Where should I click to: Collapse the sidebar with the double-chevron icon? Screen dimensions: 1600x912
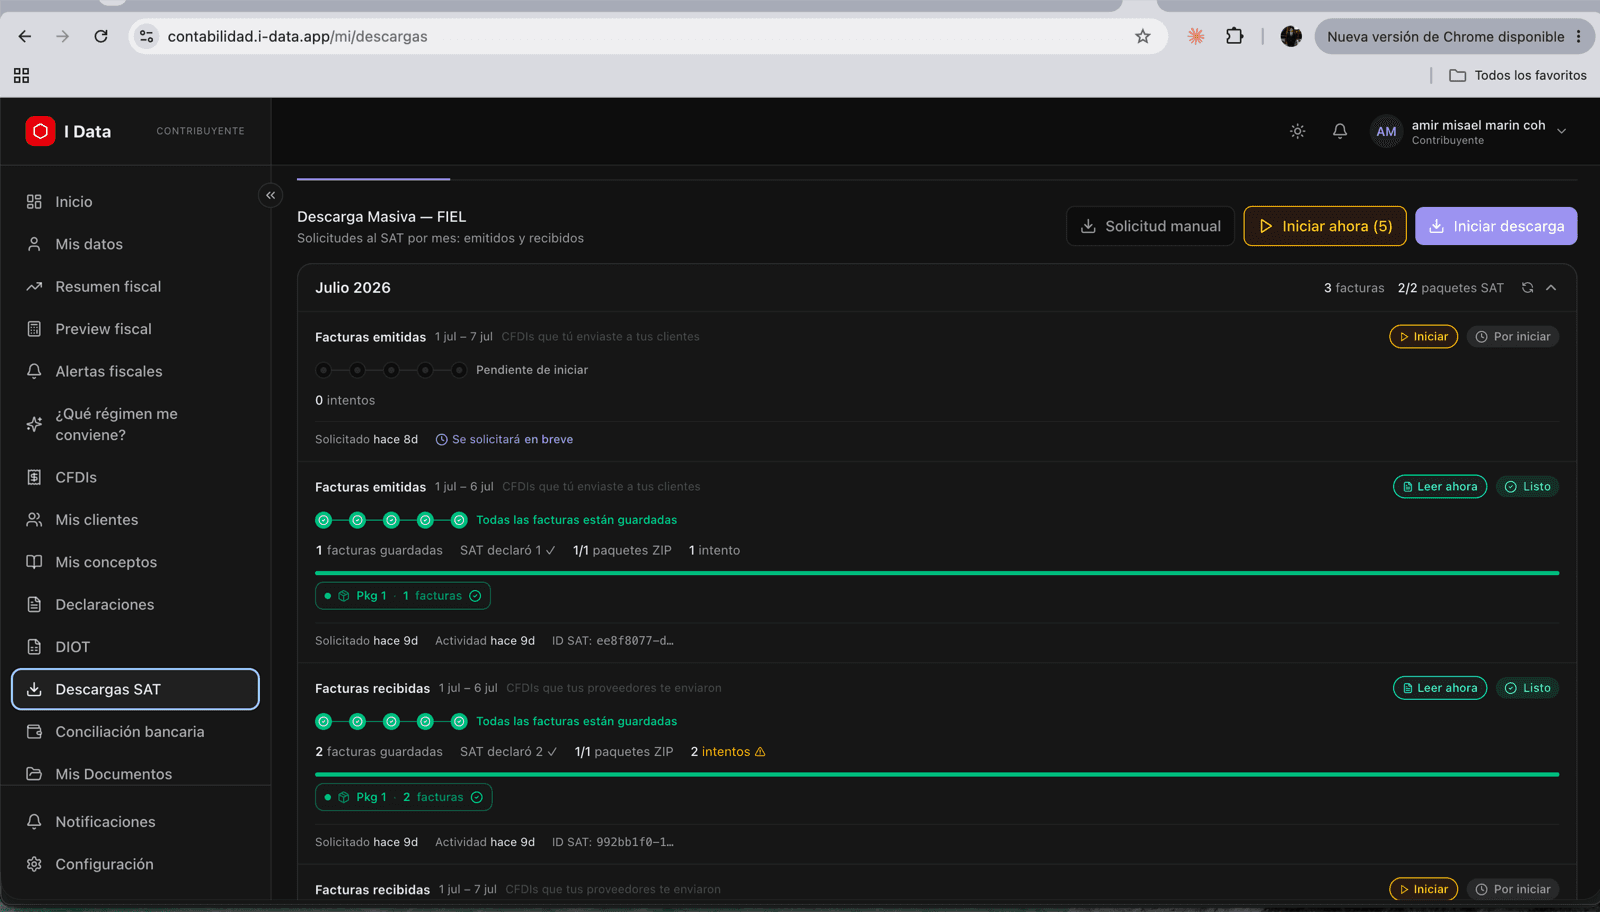coord(270,195)
